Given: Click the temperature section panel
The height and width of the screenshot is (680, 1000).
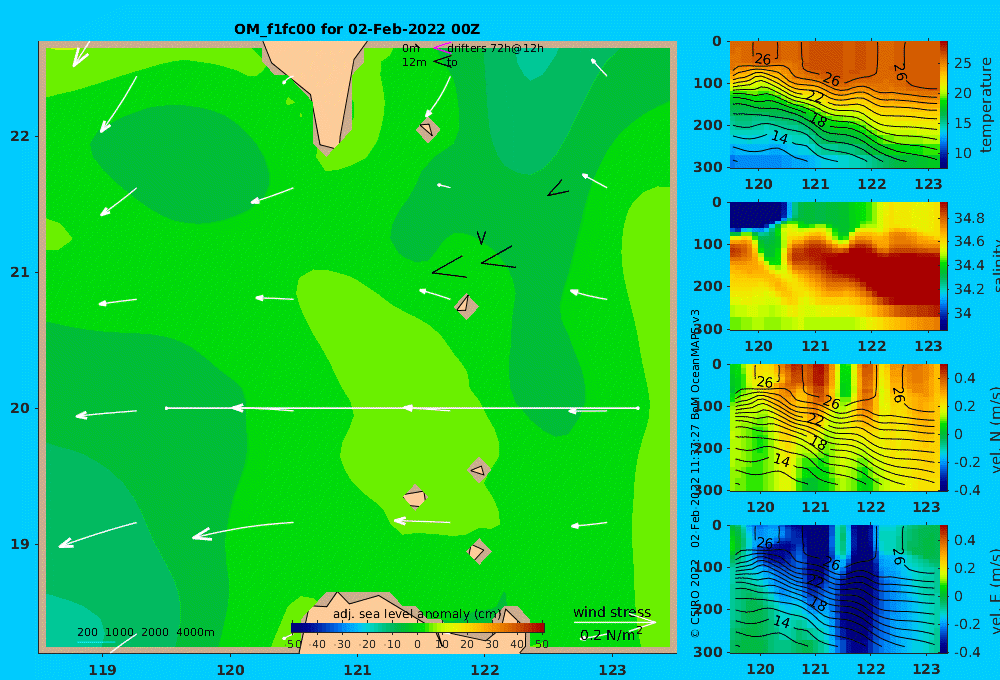Looking at the screenshot, I should click(834, 105).
